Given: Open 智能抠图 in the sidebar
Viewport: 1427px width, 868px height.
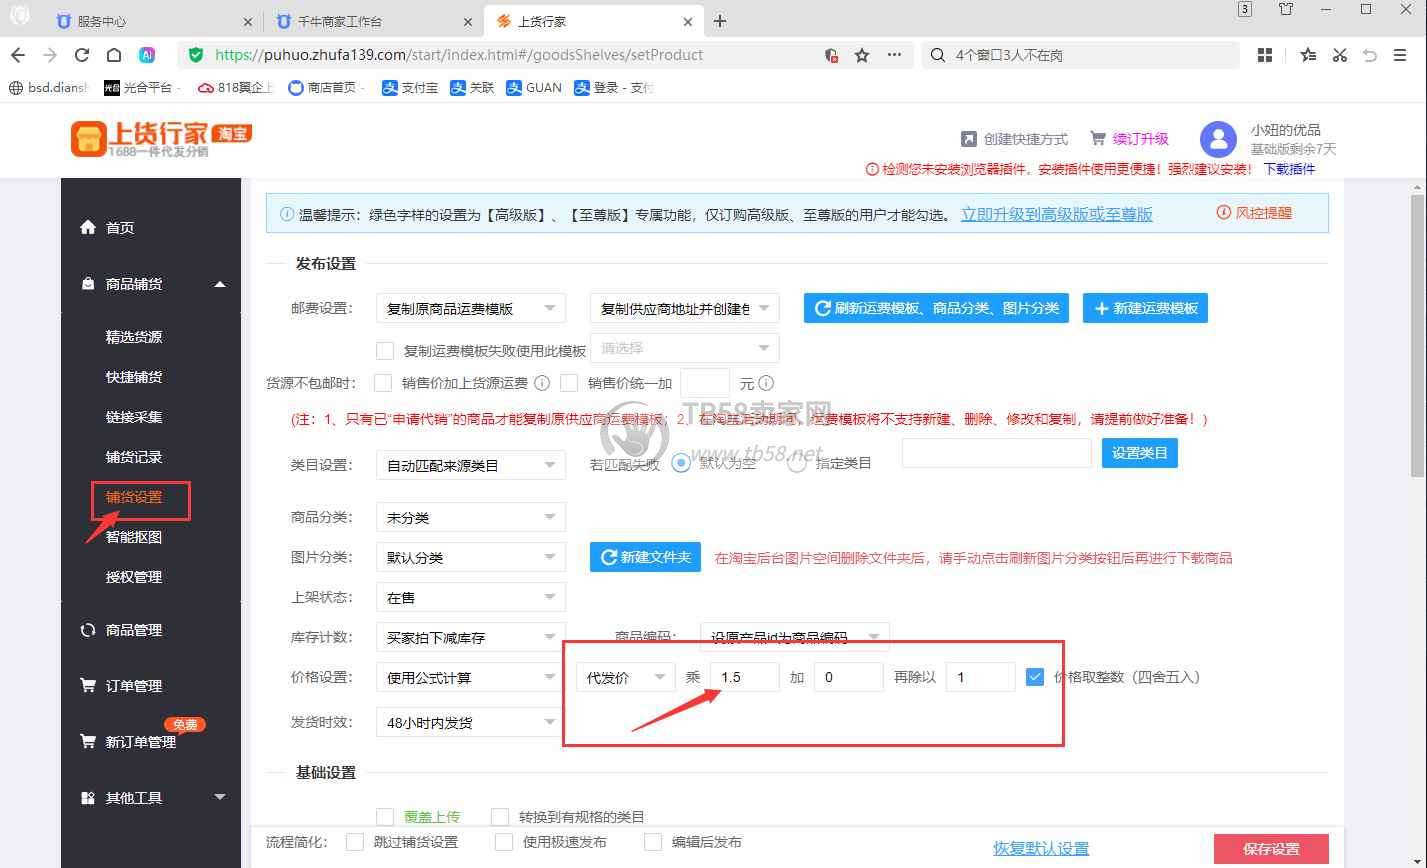Looking at the screenshot, I should [x=134, y=537].
